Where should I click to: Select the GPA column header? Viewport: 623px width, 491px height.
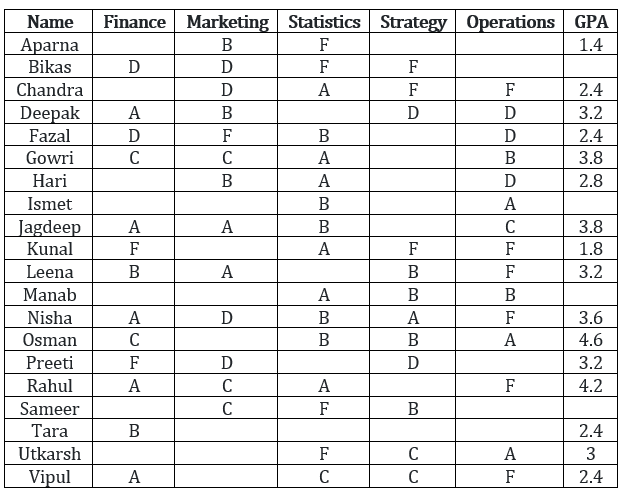[591, 21]
